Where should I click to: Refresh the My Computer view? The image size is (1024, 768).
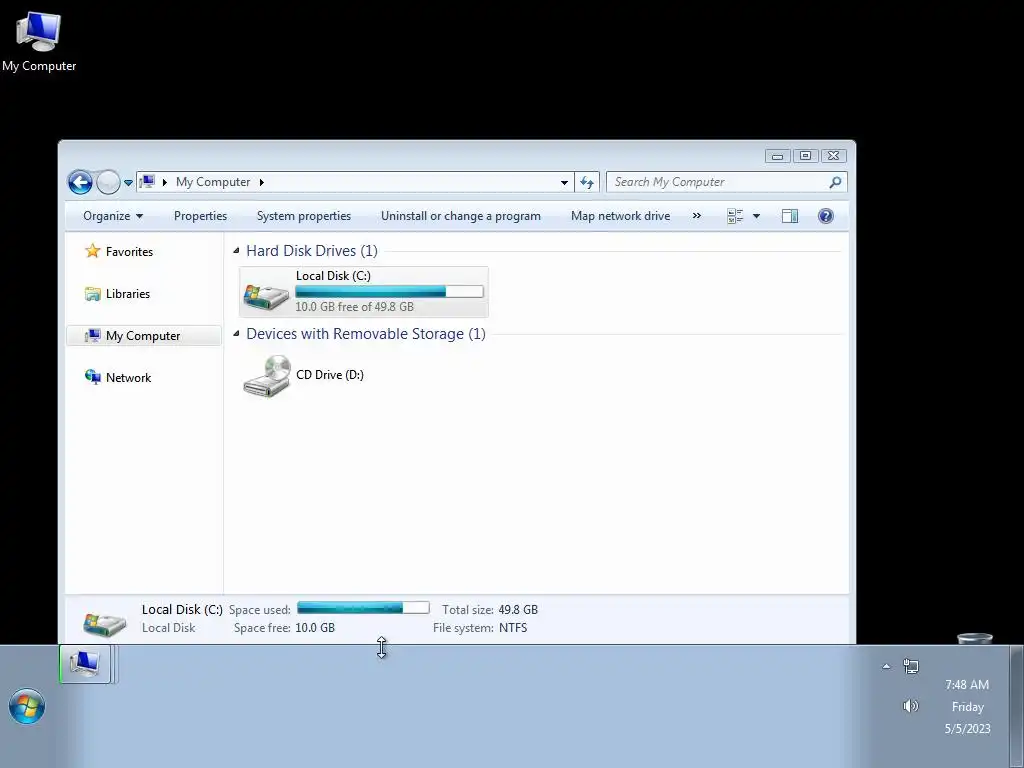click(586, 182)
